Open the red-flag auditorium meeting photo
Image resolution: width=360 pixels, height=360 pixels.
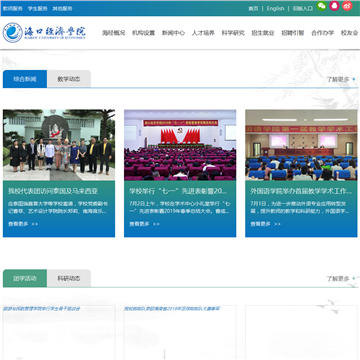[x=180, y=145]
